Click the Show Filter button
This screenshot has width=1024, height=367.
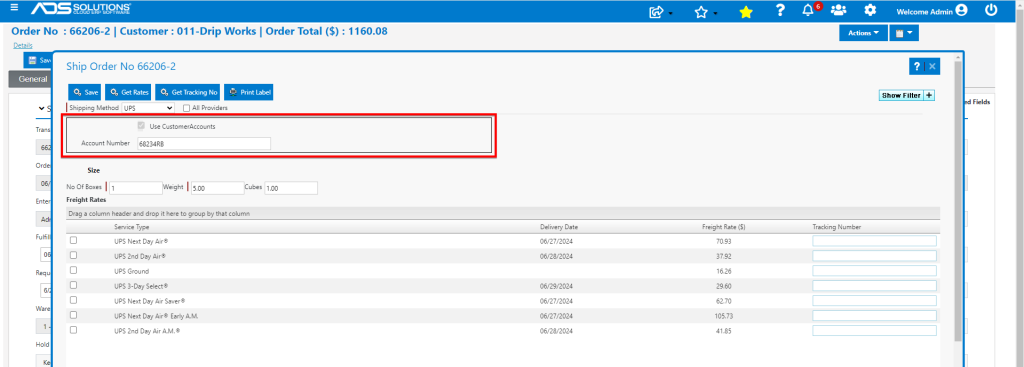(901, 95)
